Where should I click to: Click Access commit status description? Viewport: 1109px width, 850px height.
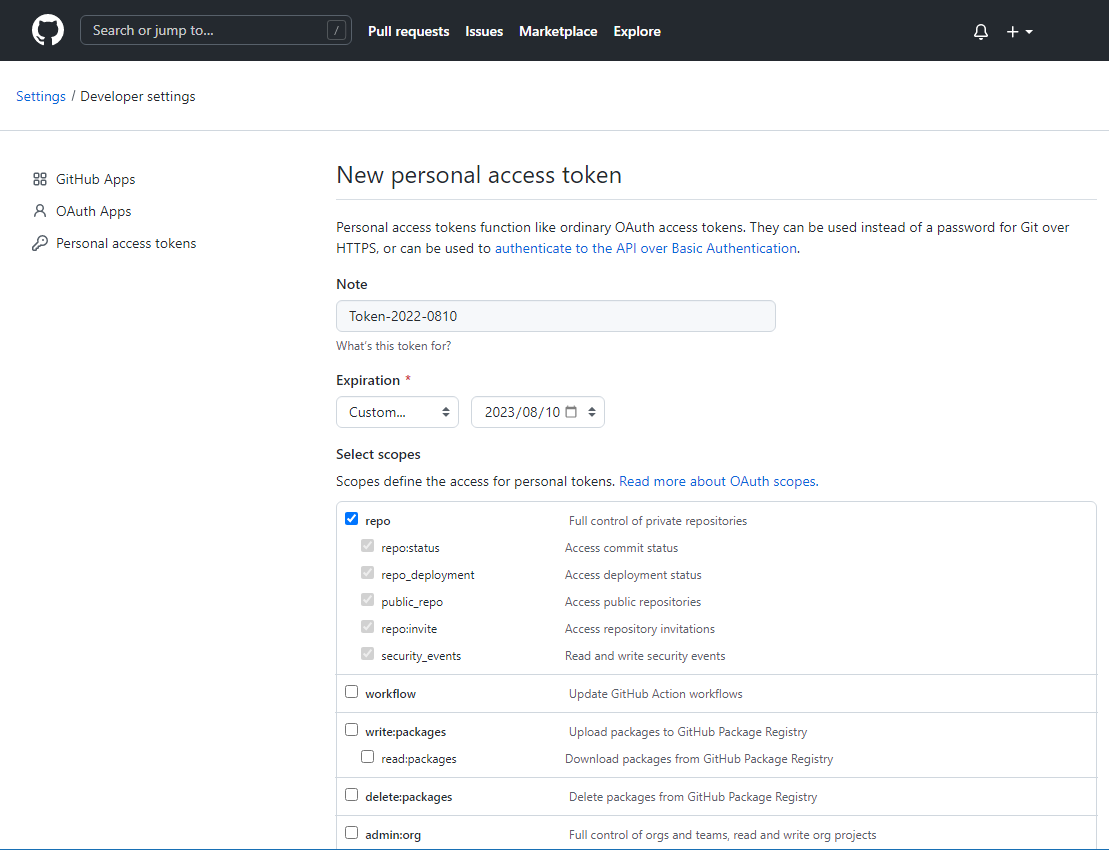621,548
